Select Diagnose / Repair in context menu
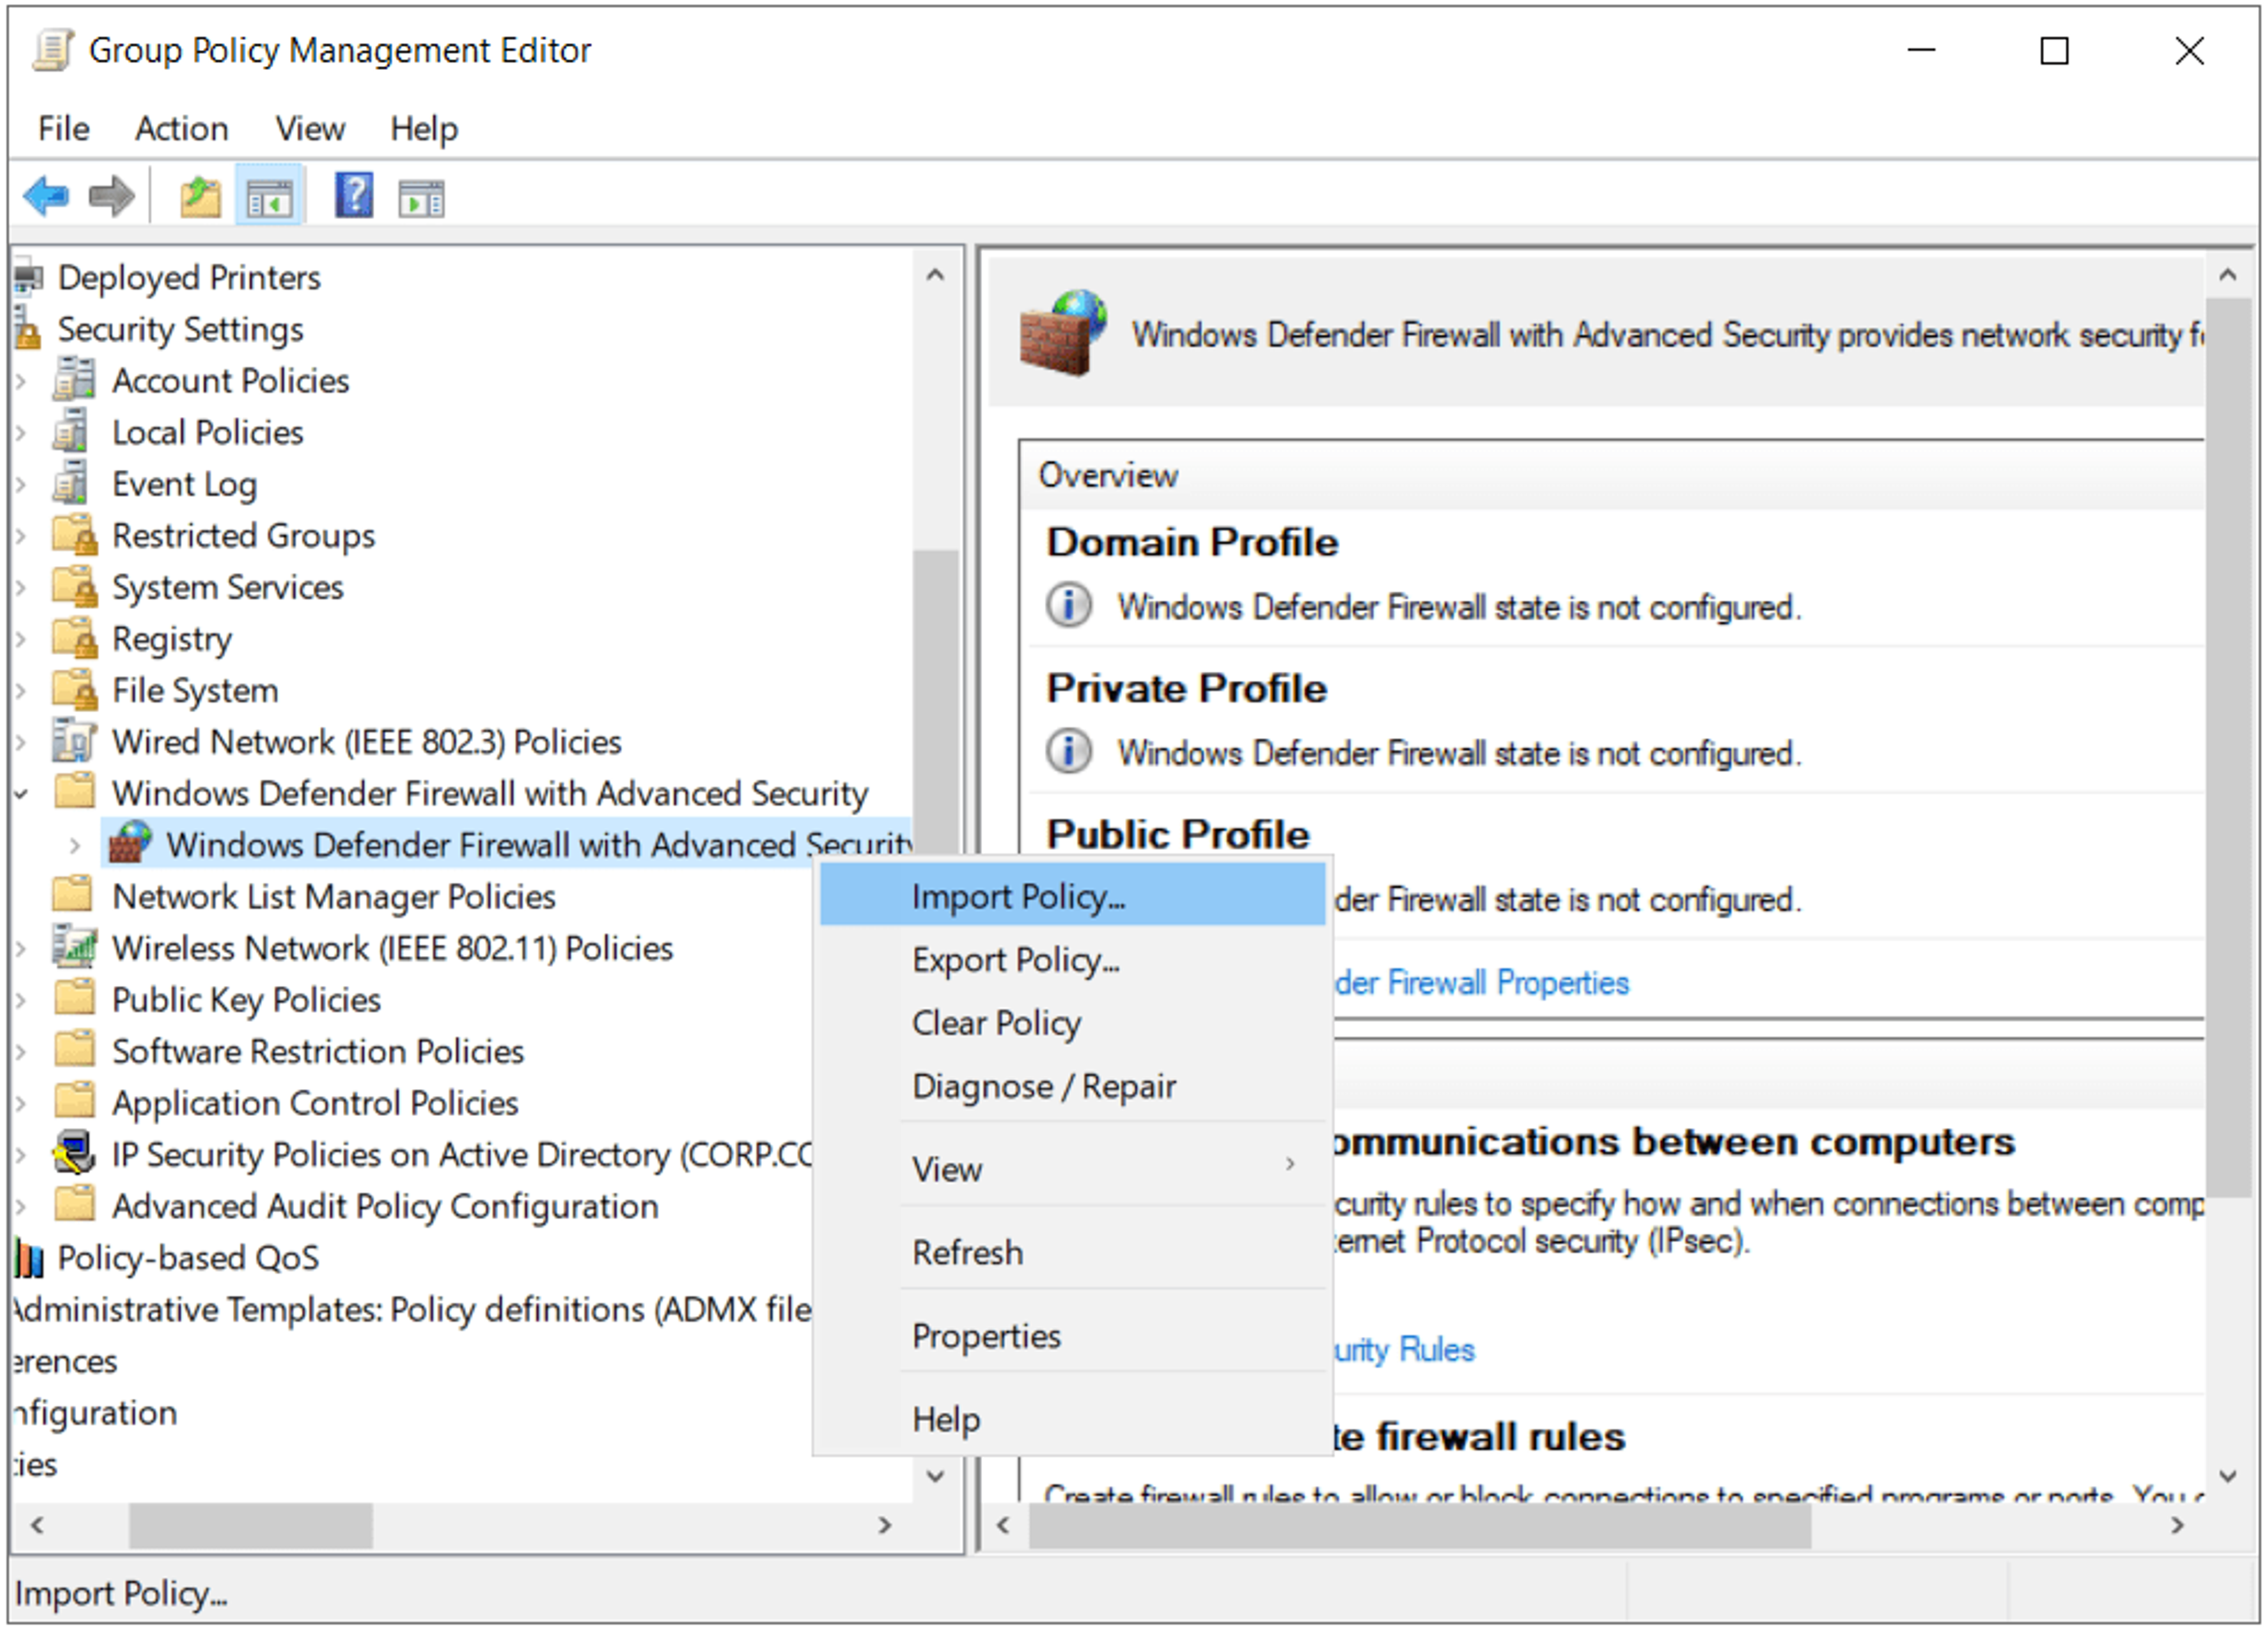 tap(1072, 1086)
